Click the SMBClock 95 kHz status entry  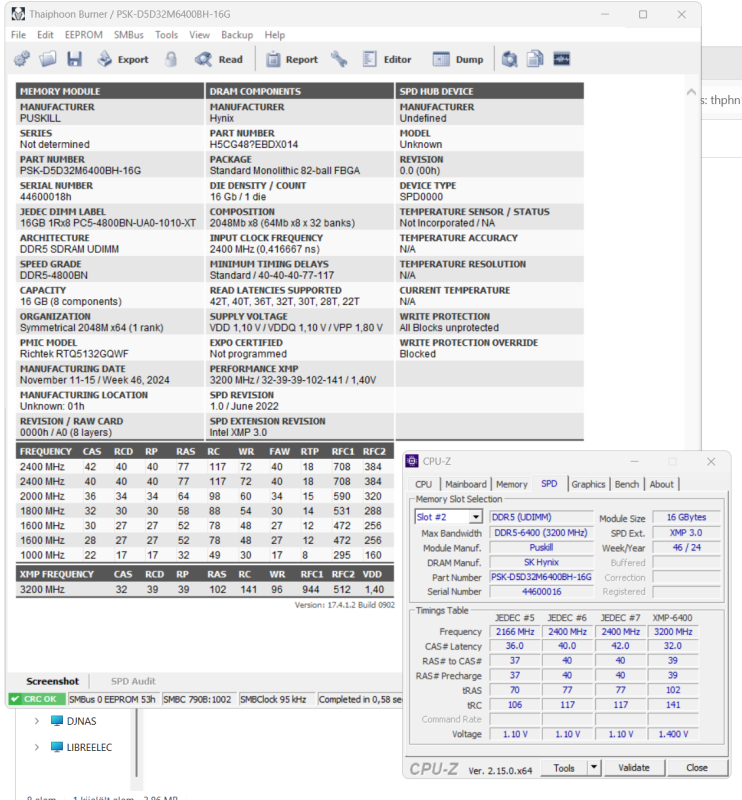[x=276, y=699]
